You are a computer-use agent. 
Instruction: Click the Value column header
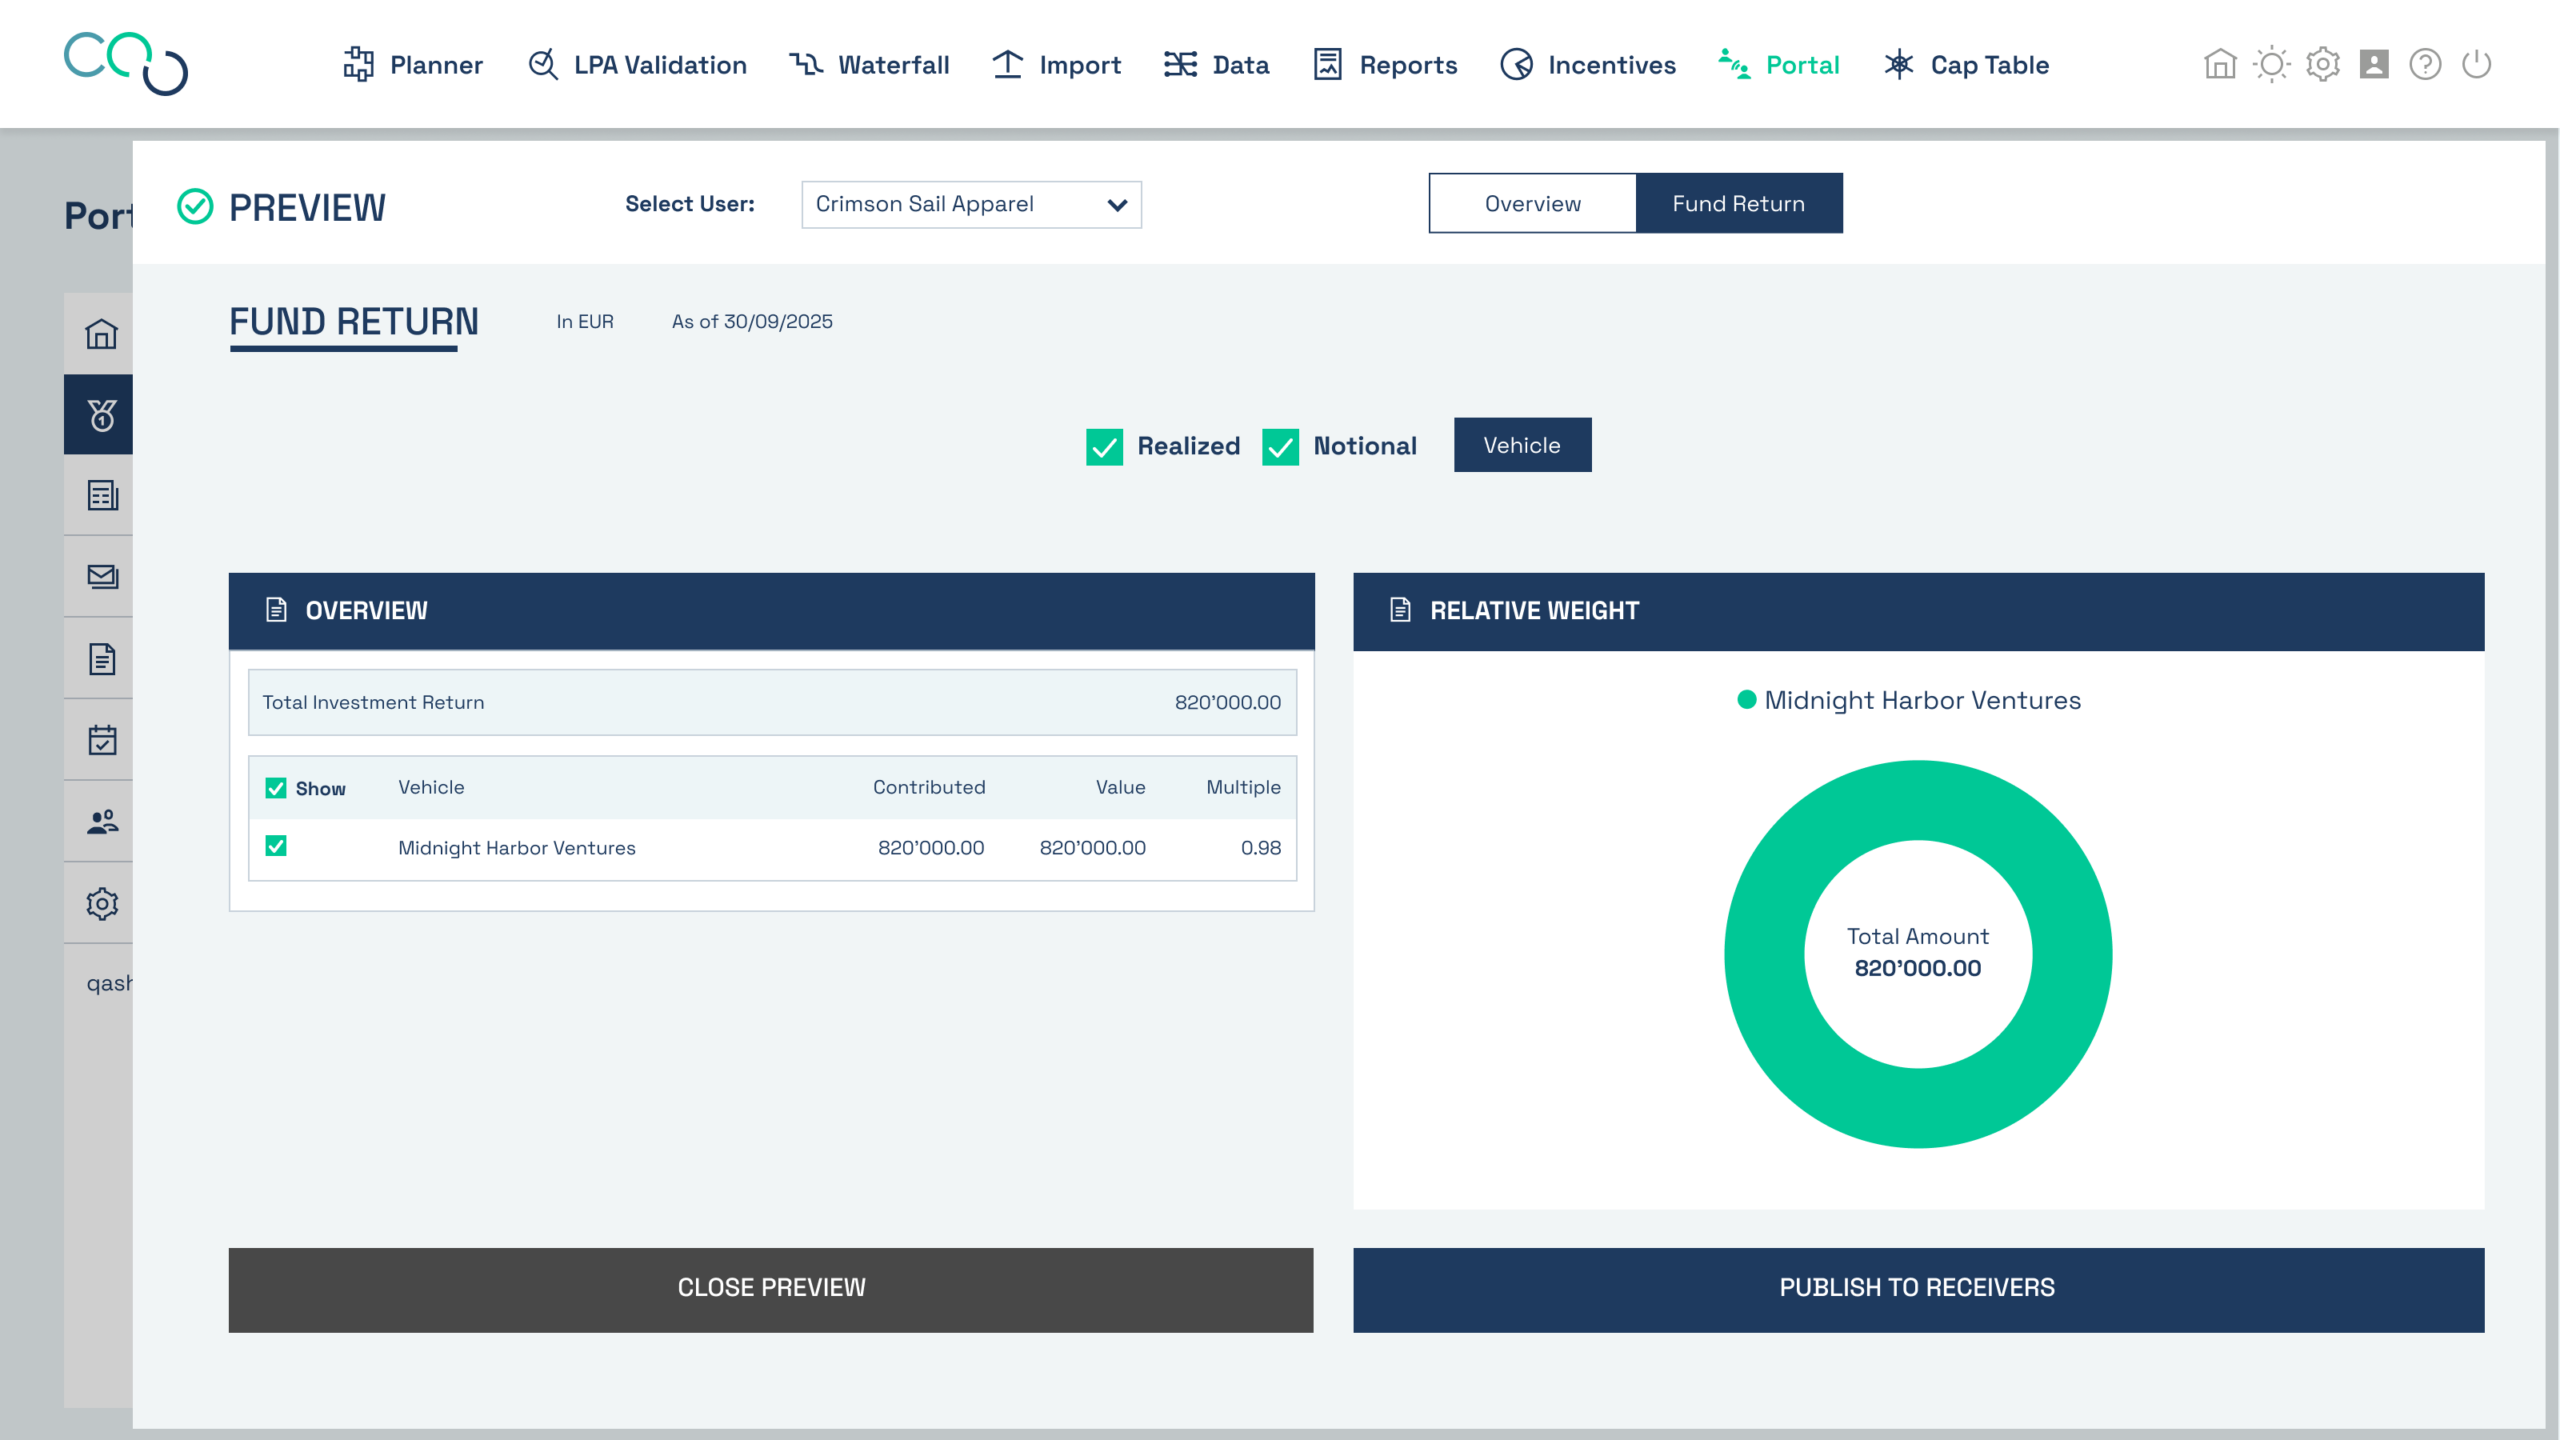tap(1120, 787)
